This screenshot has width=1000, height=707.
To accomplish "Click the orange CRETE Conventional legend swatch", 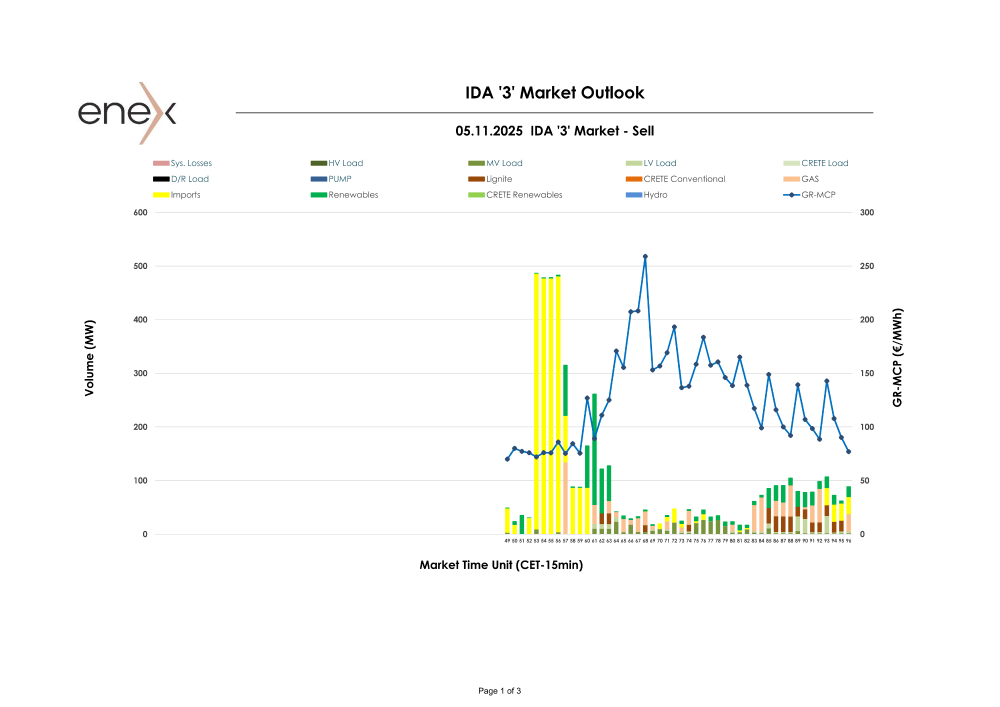I will pyautogui.click(x=634, y=179).
